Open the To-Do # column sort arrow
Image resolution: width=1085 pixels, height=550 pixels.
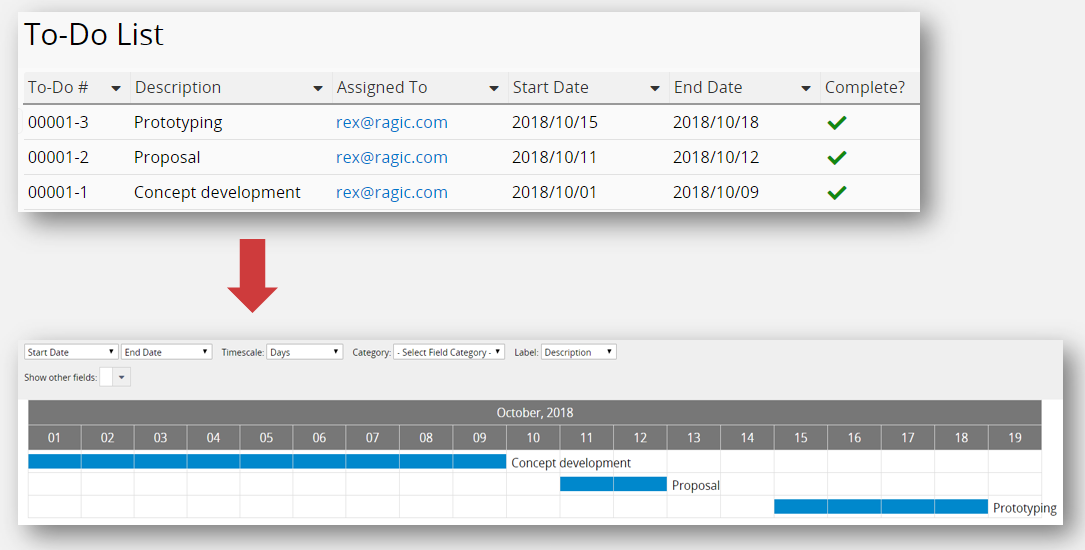[116, 89]
